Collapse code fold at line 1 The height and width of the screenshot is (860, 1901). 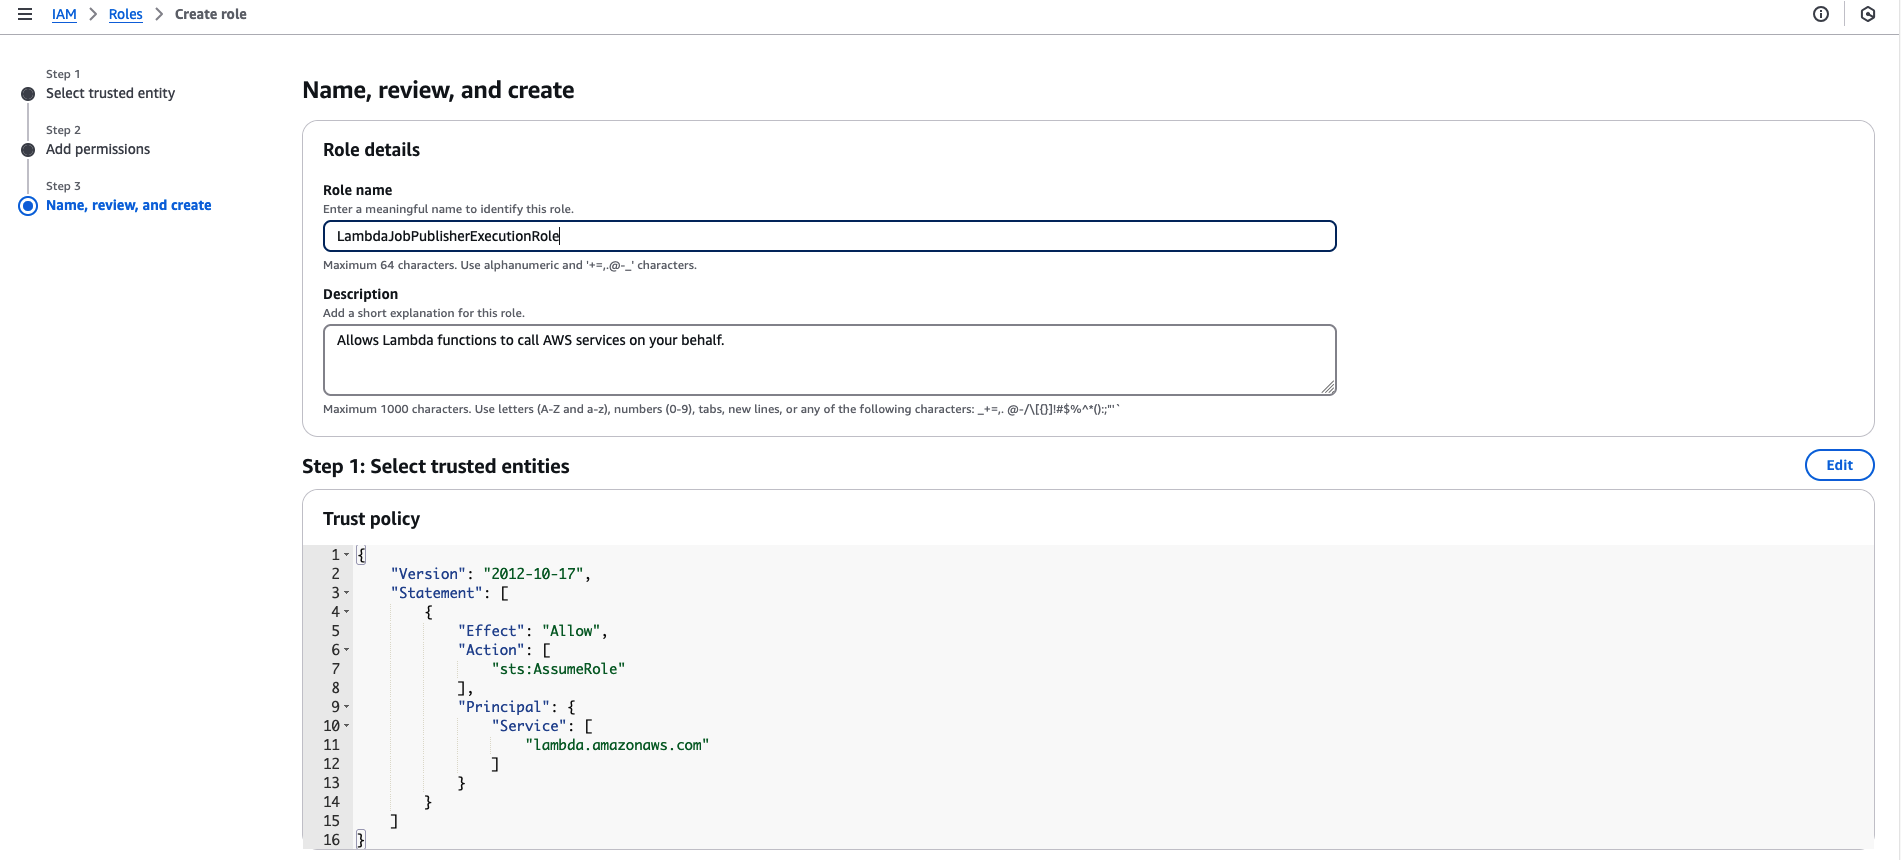(347, 555)
